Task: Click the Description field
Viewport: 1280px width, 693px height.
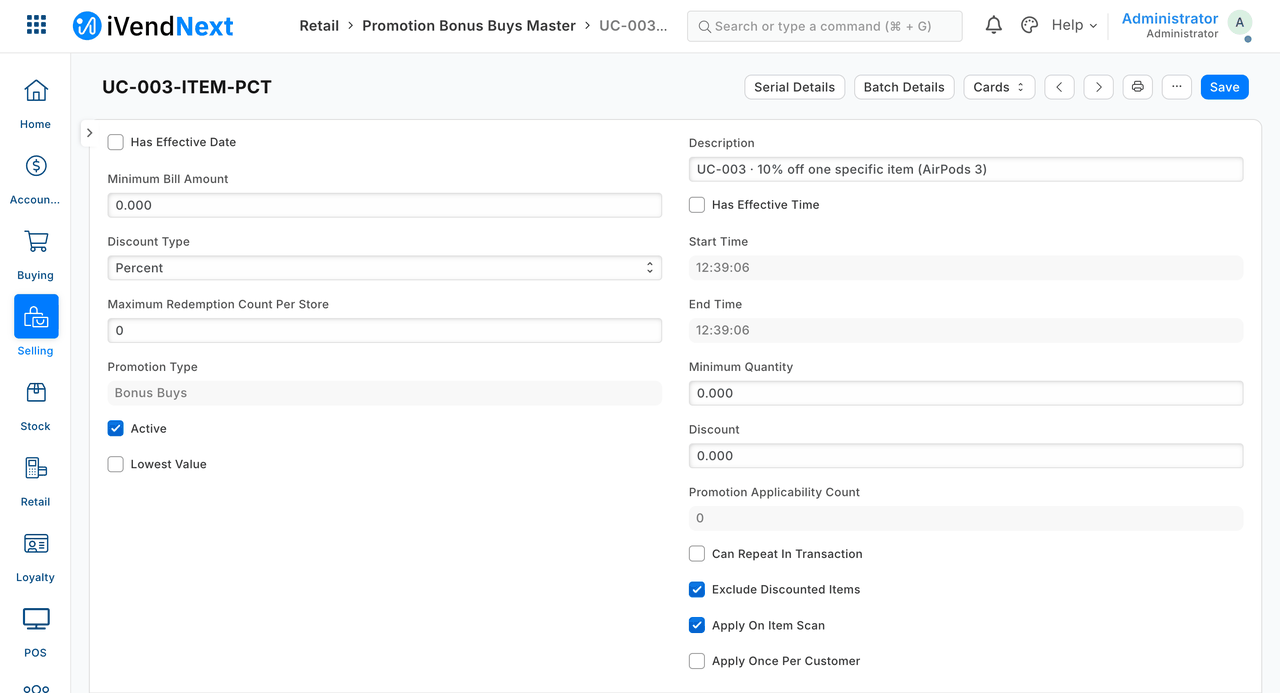Action: (x=966, y=169)
